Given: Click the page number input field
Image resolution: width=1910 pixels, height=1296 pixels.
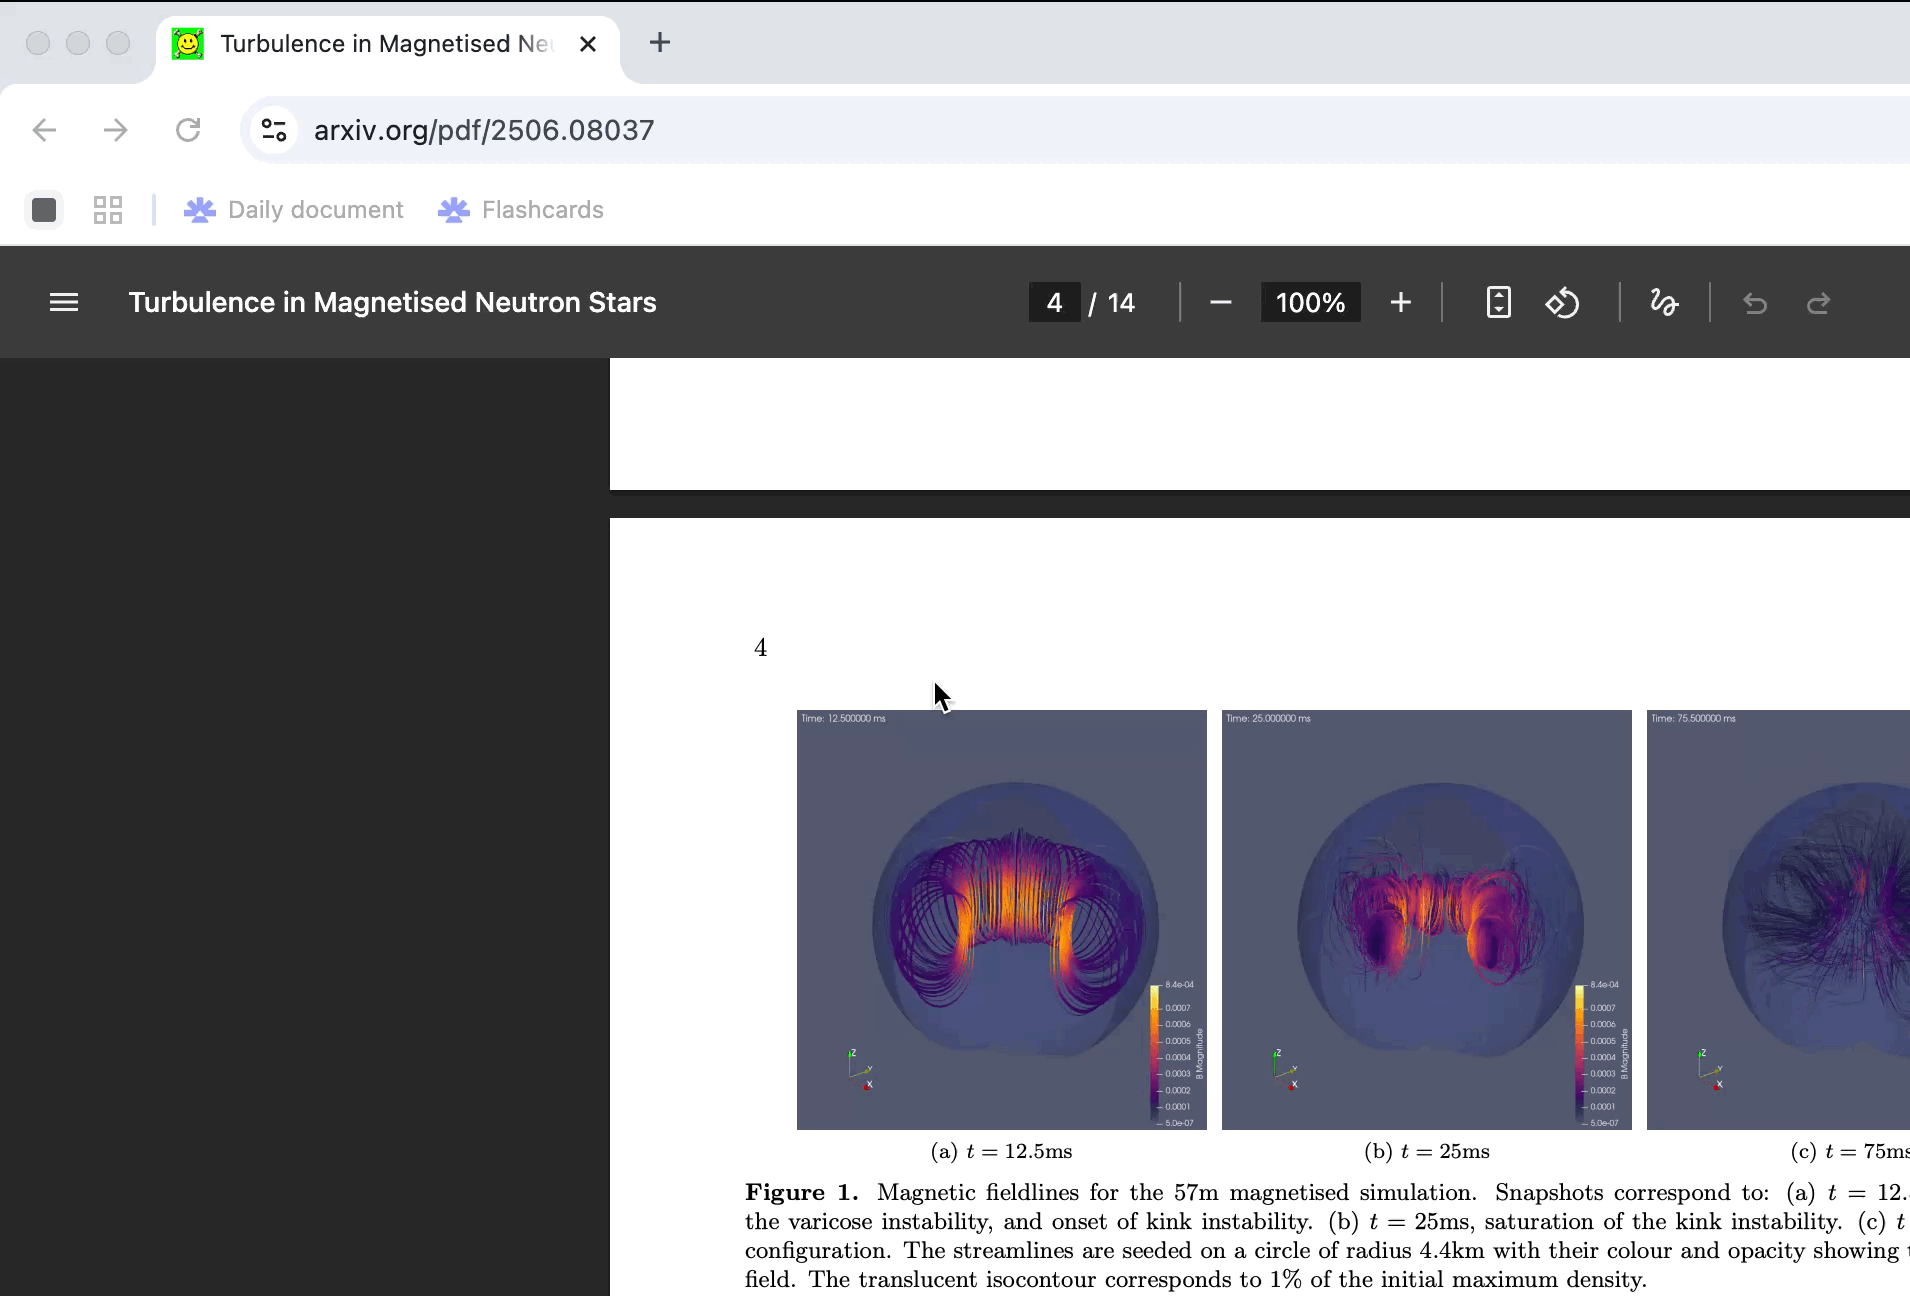Looking at the screenshot, I should pyautogui.click(x=1054, y=302).
